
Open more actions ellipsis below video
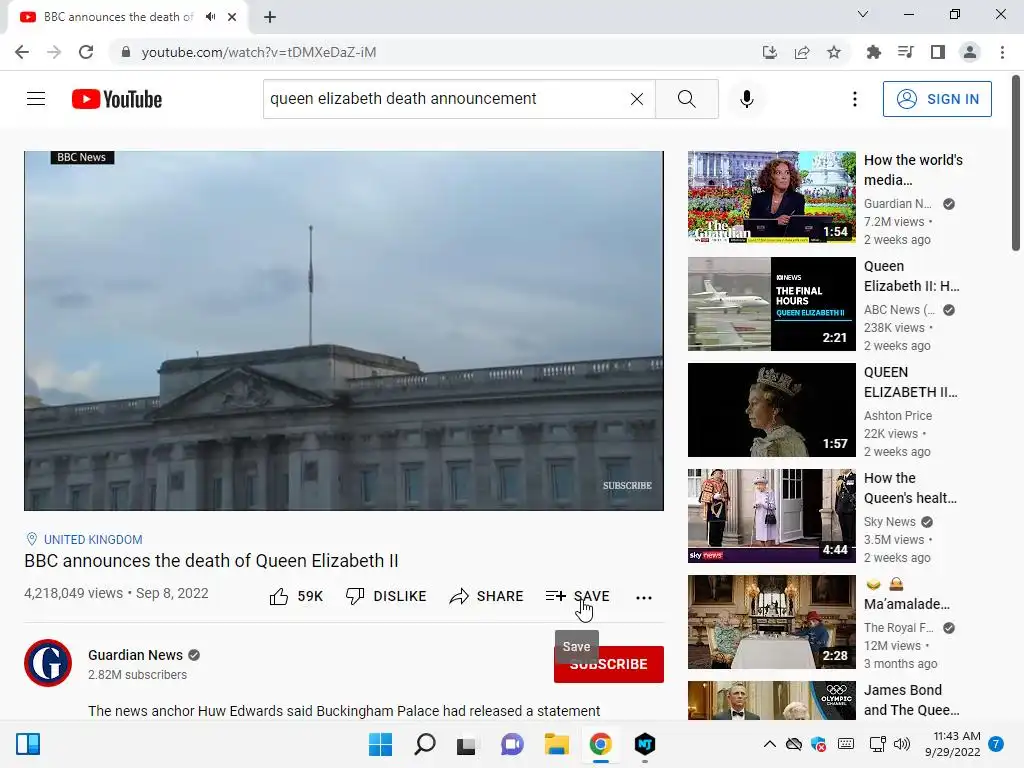[x=643, y=598]
